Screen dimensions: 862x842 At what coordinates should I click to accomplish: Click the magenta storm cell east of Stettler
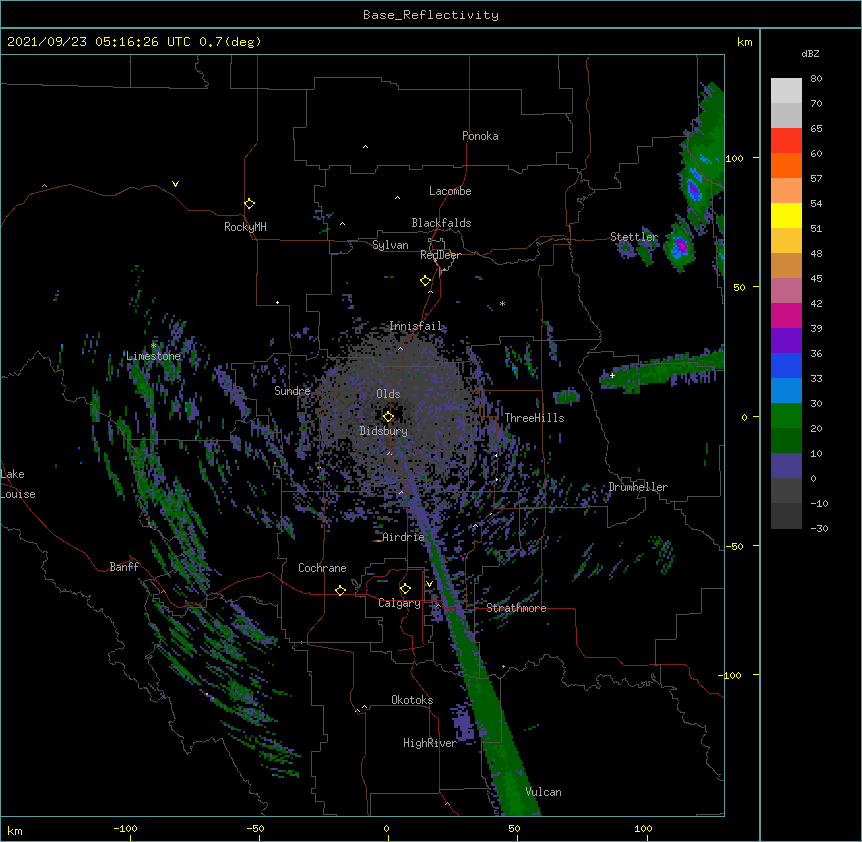[x=681, y=246]
